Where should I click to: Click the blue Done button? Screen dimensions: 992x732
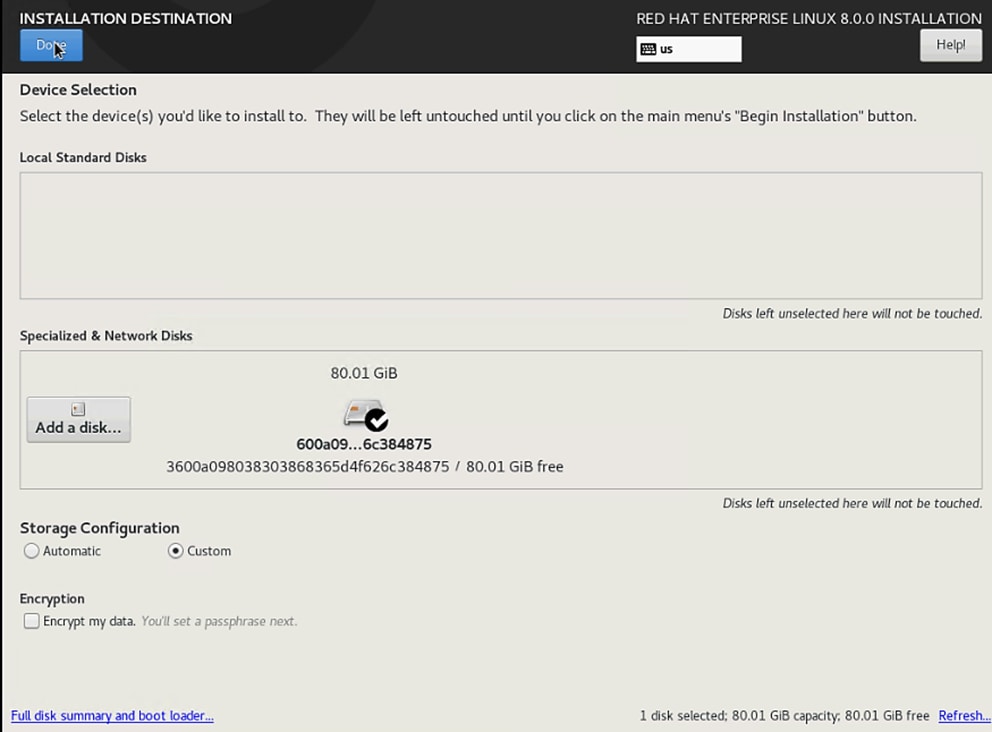point(51,46)
